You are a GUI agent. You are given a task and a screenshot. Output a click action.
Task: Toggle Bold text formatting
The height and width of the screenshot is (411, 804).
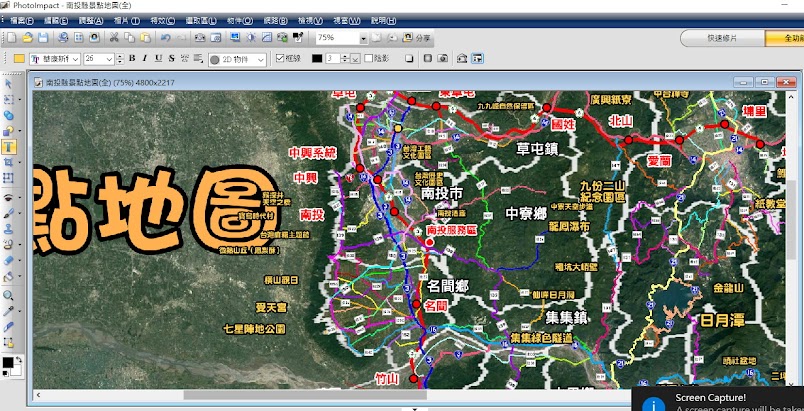[132, 58]
